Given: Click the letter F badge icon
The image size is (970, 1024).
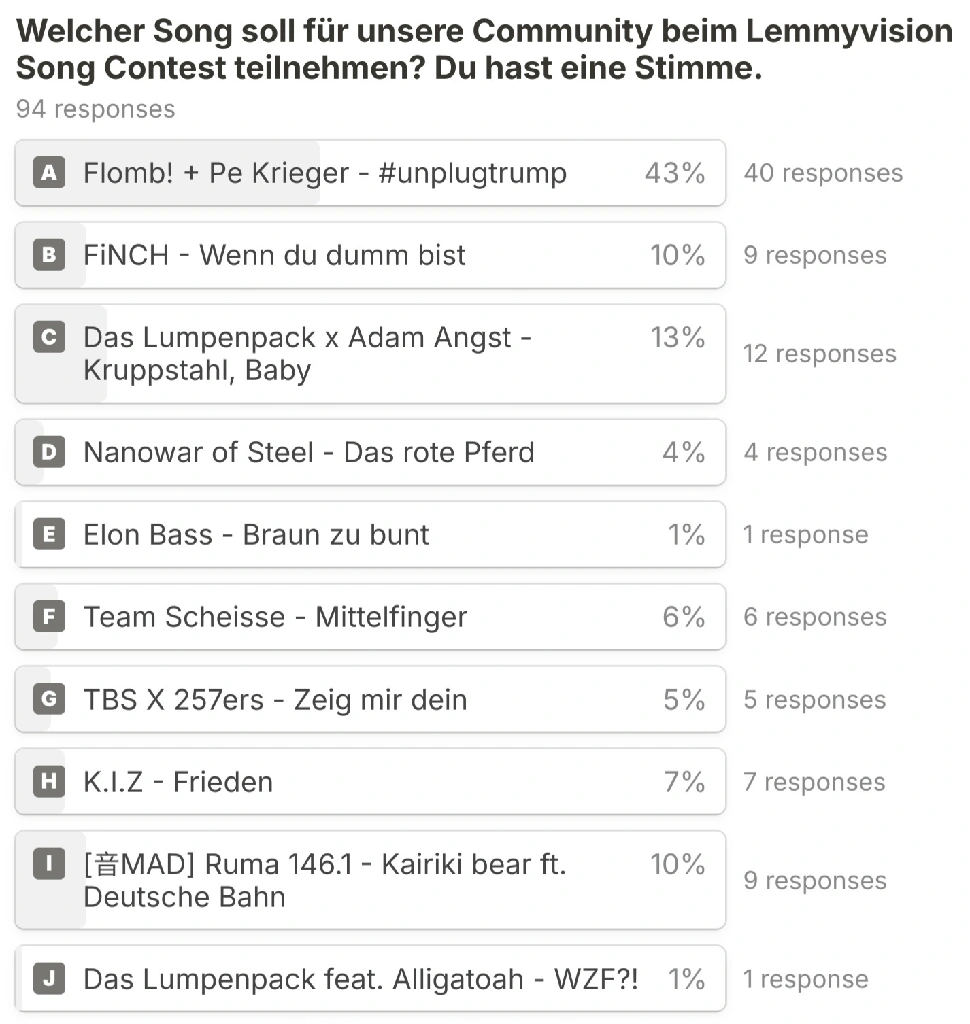Looking at the screenshot, I should (x=49, y=616).
